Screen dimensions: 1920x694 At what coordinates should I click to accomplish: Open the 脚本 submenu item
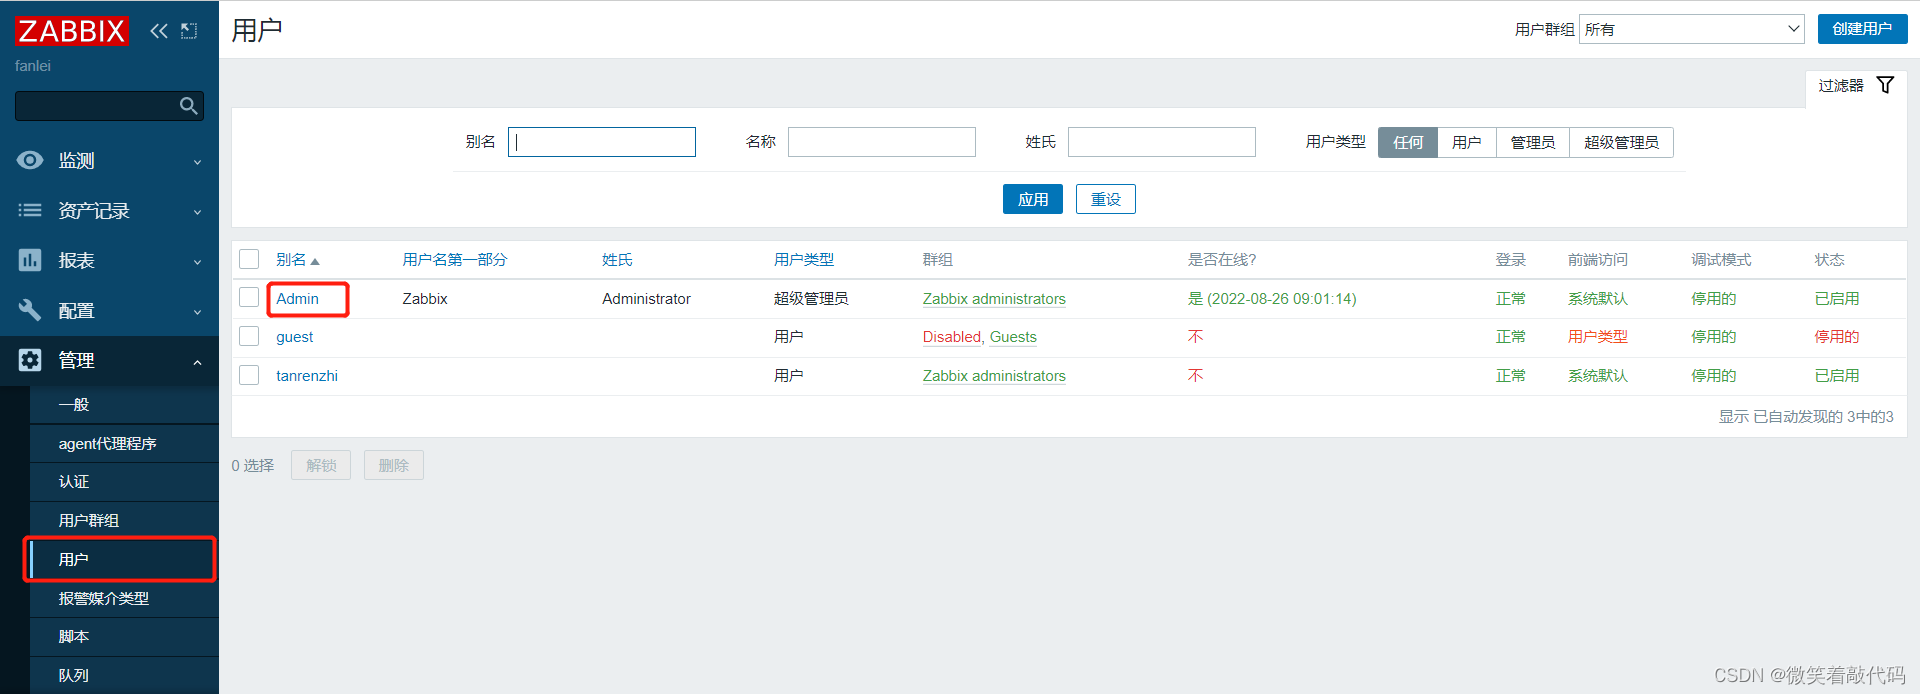[x=124, y=636]
